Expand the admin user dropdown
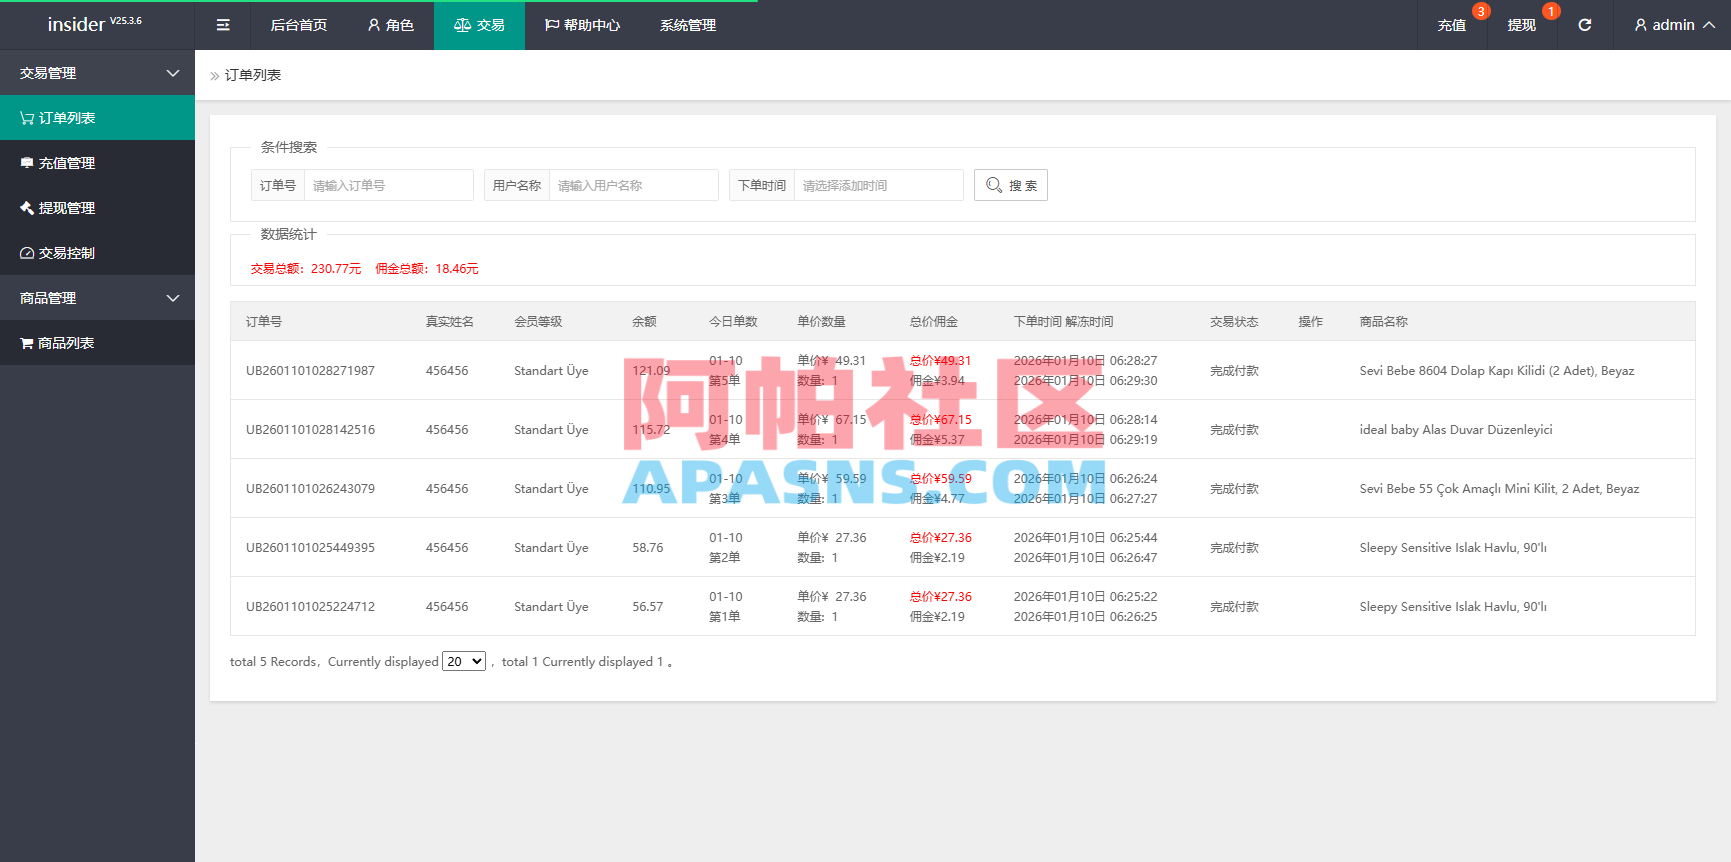 point(1674,25)
